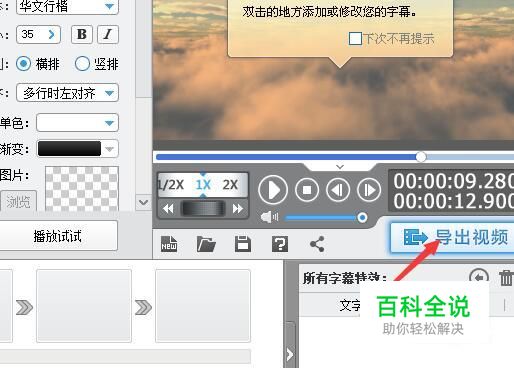
Task: Click the volume slider knob
Action: pos(362,218)
